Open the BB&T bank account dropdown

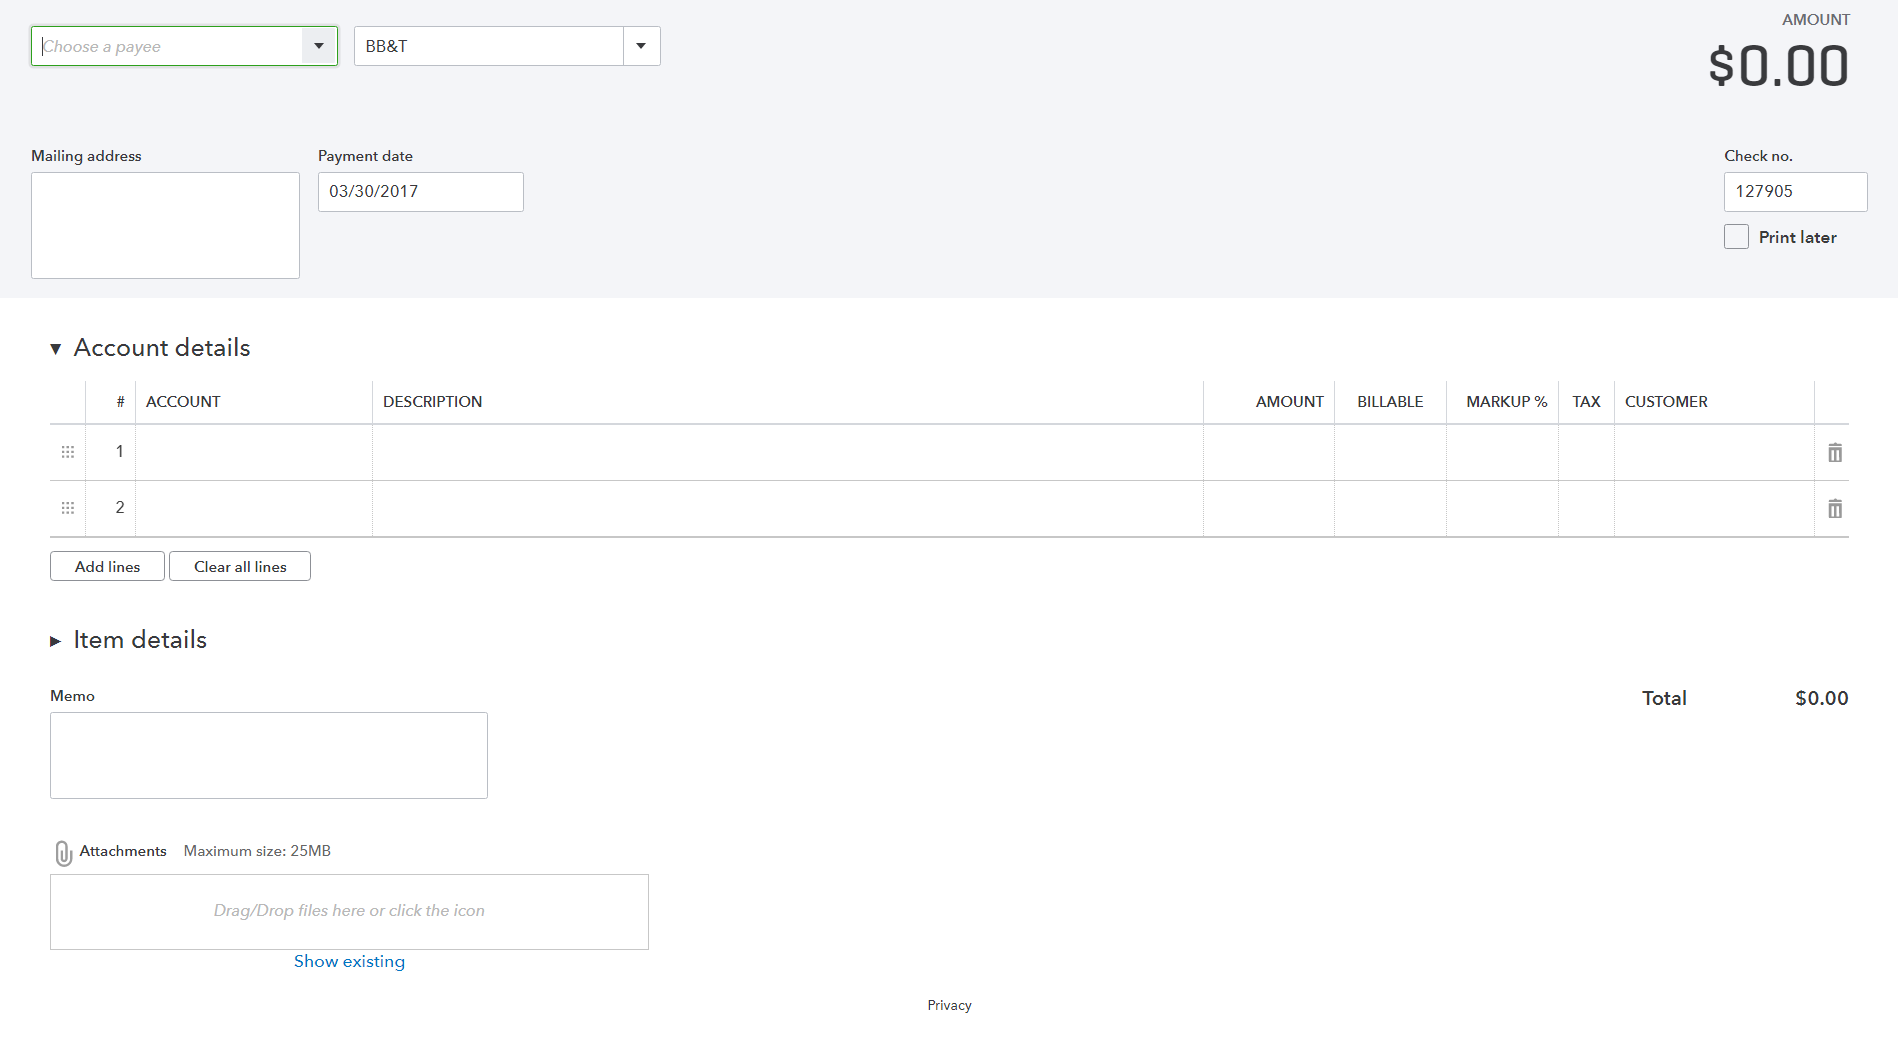coord(641,46)
